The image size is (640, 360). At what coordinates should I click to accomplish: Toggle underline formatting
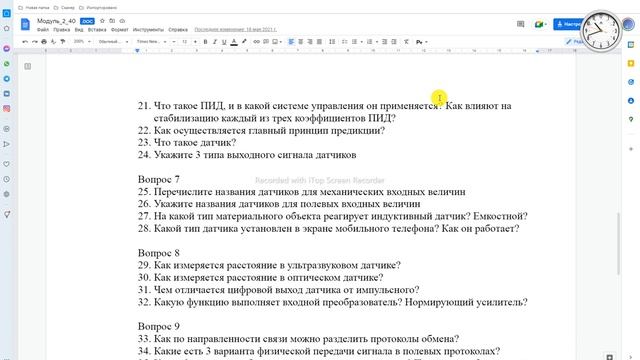pyautogui.click(x=224, y=42)
